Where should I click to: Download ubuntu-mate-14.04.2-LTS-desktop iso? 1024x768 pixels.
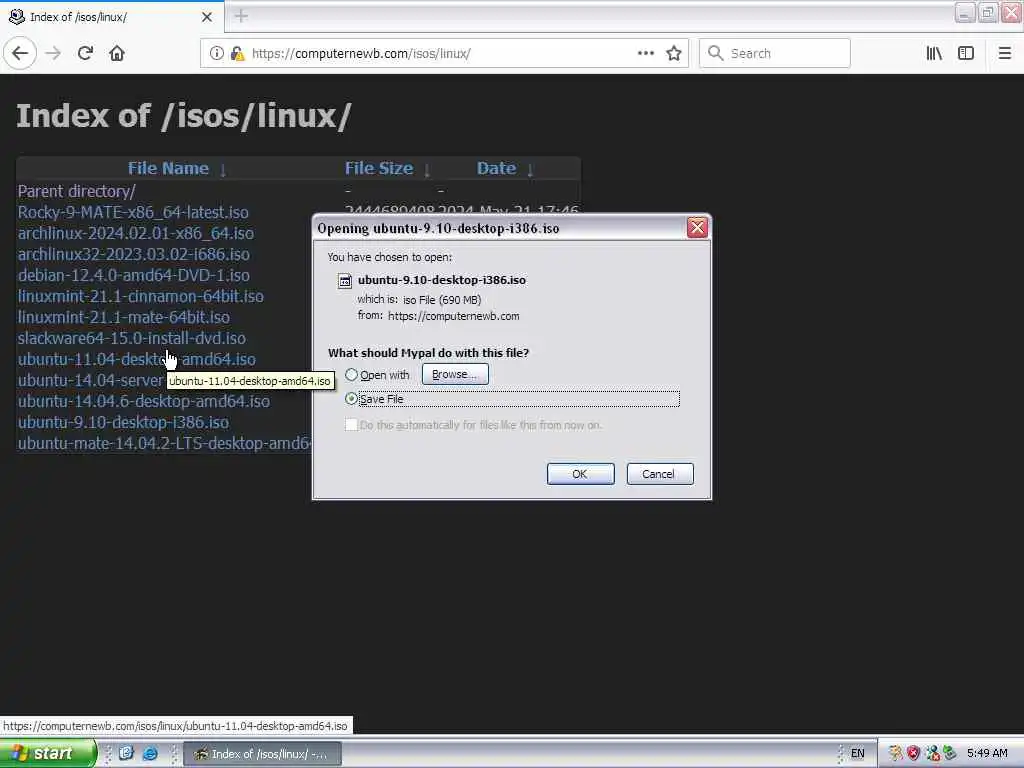click(165, 443)
